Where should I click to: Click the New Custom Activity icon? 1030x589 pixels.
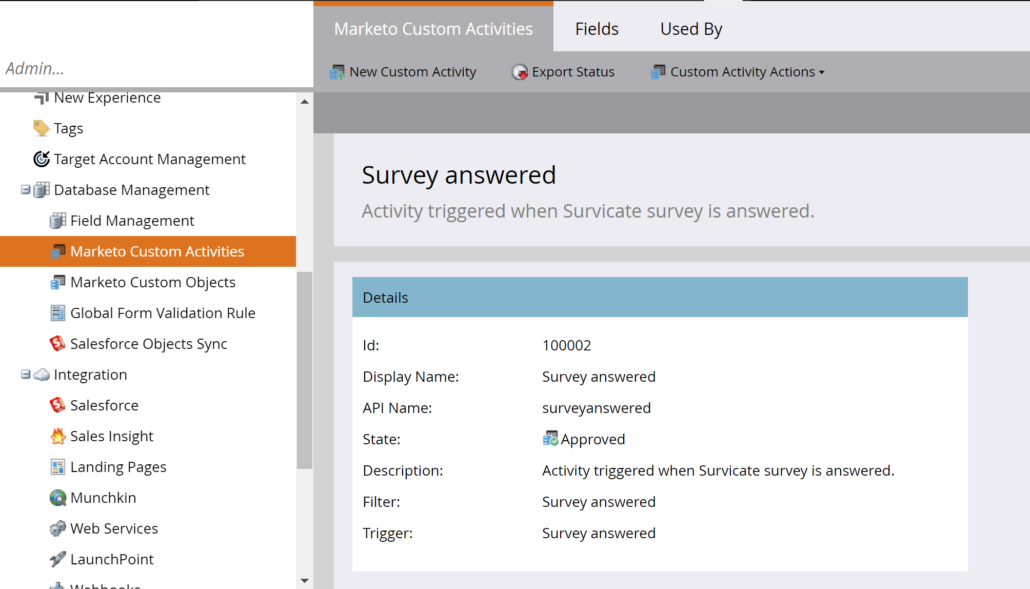[337, 72]
